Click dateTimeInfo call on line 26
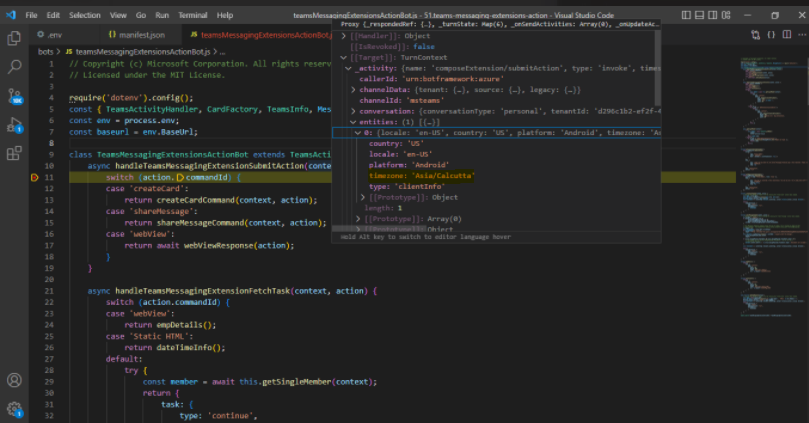 point(184,348)
